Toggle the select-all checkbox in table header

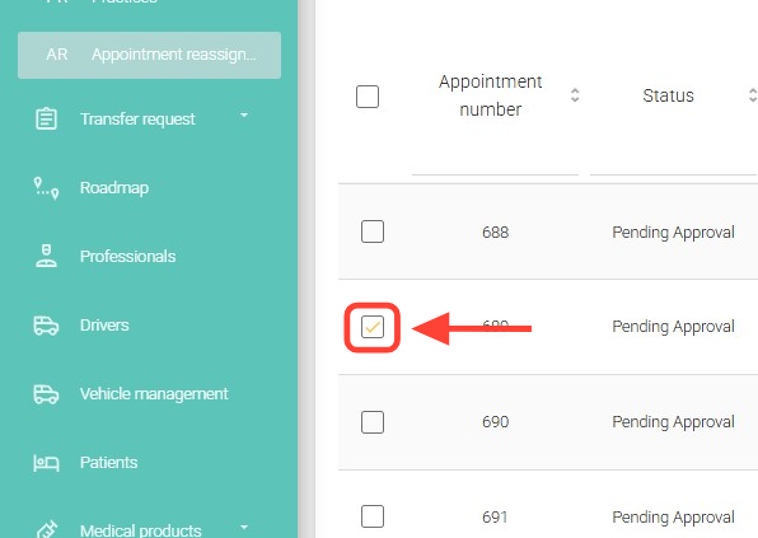pos(368,96)
